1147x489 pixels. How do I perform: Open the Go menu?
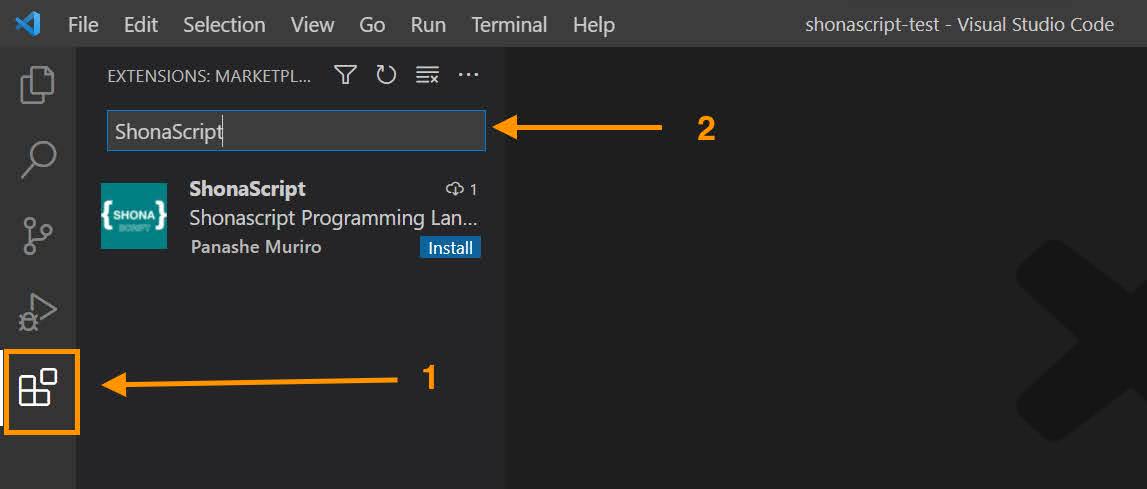click(372, 25)
